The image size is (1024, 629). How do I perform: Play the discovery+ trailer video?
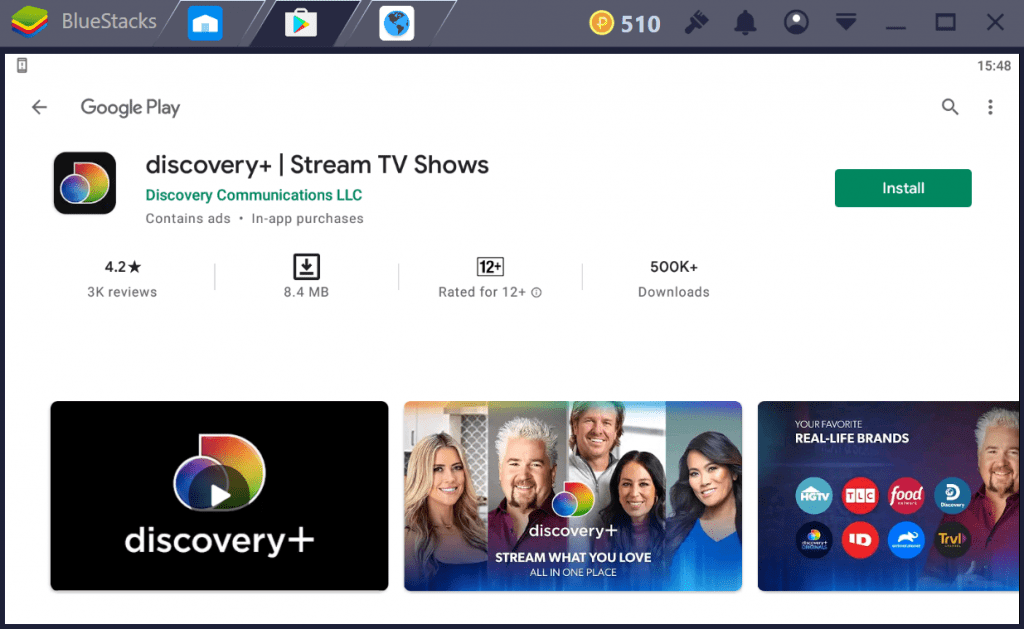pos(218,495)
